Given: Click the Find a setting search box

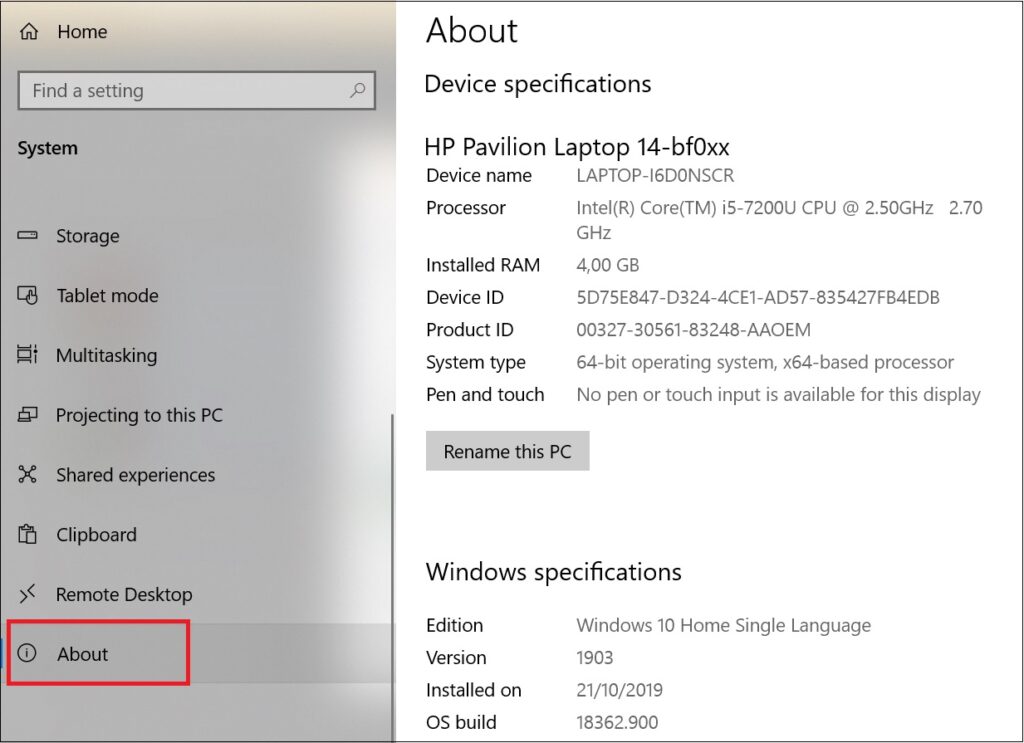Looking at the screenshot, I should pos(180,90).
